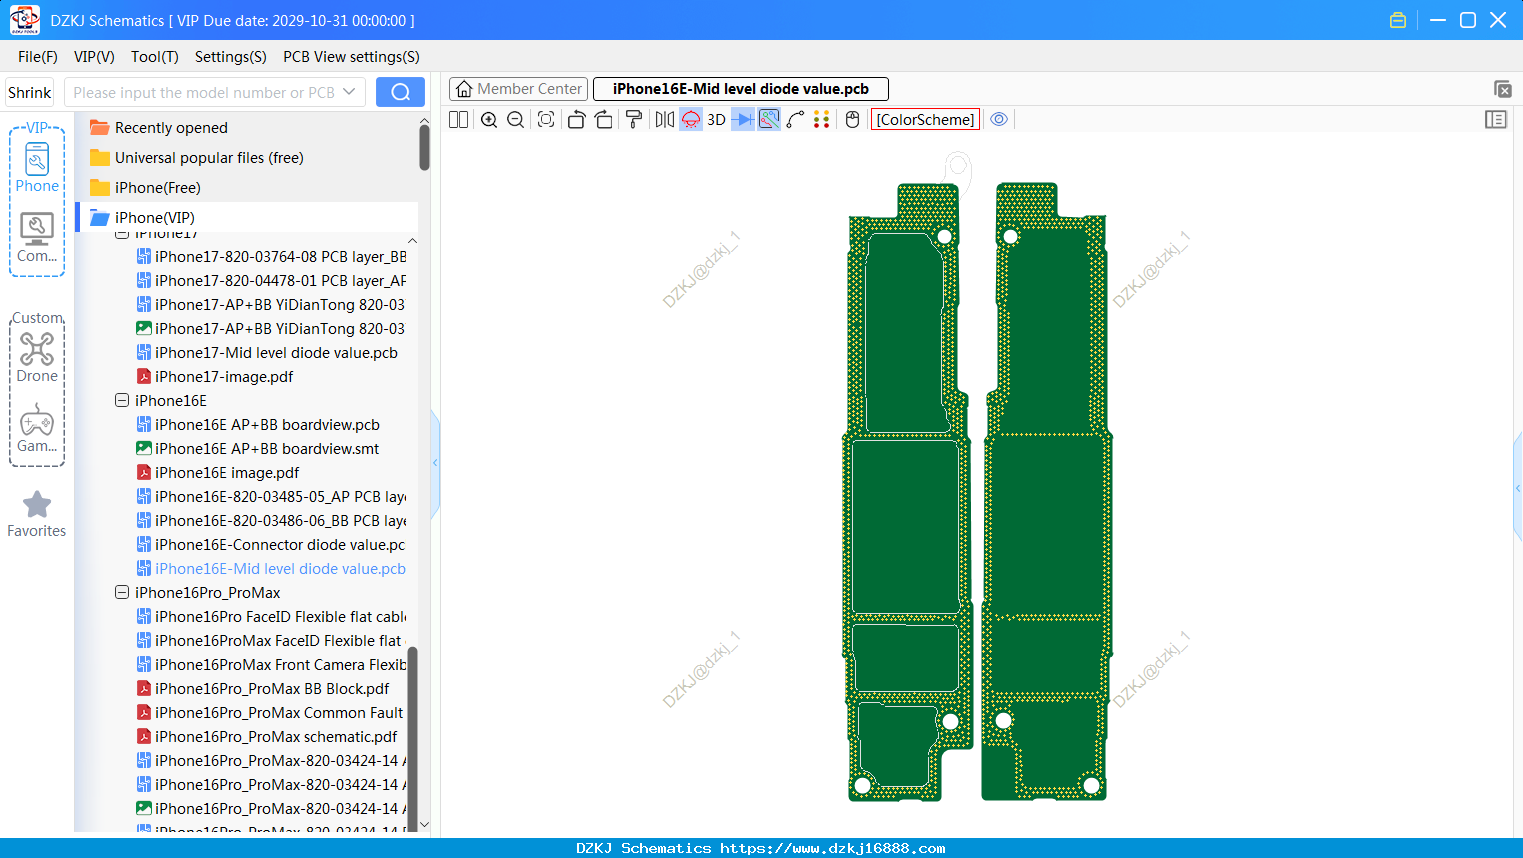This screenshot has width=1523, height=858.
Task: Open iPhone16E-820-03485-05_AP PCB layer file
Action: pyautogui.click(x=271, y=497)
